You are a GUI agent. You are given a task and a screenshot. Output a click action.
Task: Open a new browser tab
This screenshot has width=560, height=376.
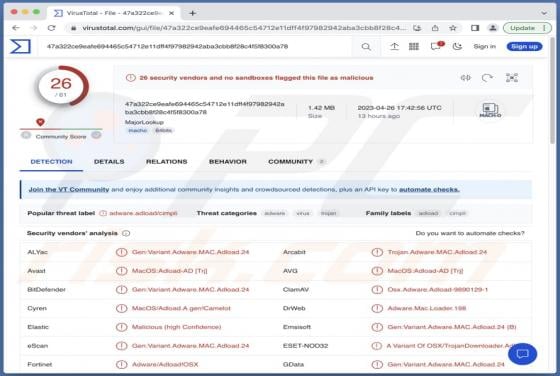[x=192, y=13]
